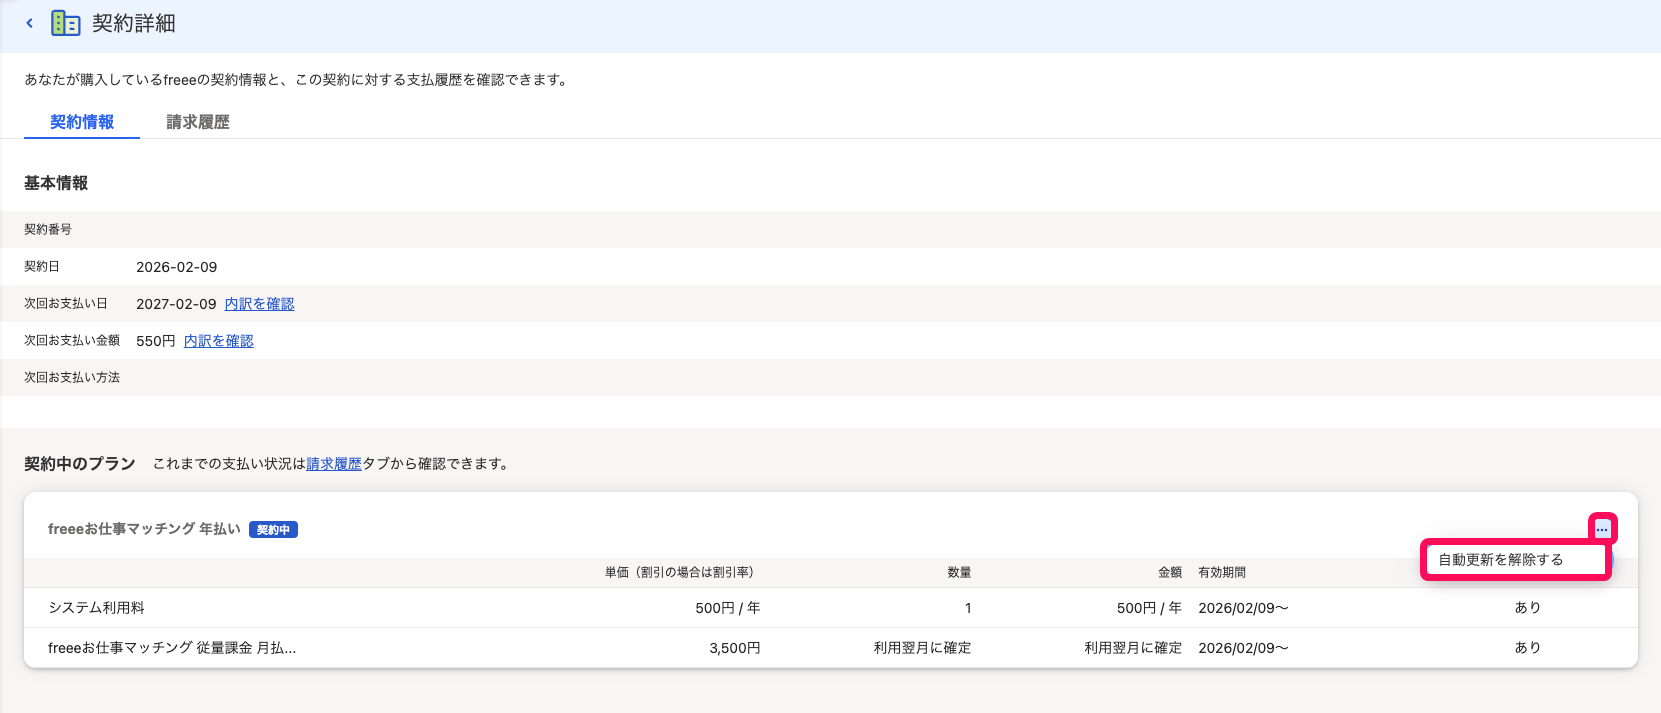Click the 500円 / 年 unit price cell

pos(728,608)
